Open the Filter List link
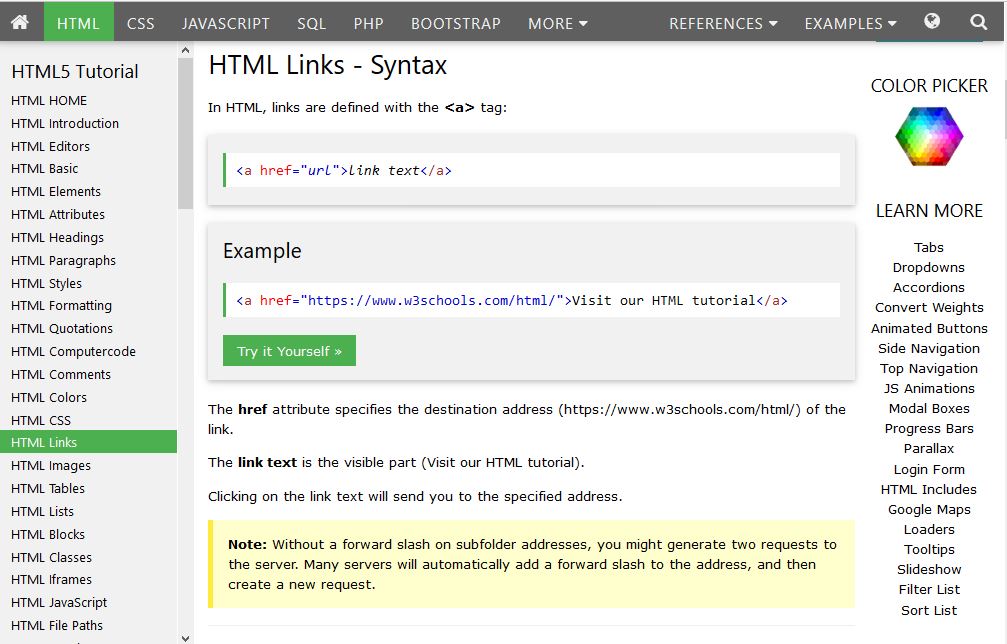The width and height of the screenshot is (1007, 644). pyautogui.click(x=929, y=589)
